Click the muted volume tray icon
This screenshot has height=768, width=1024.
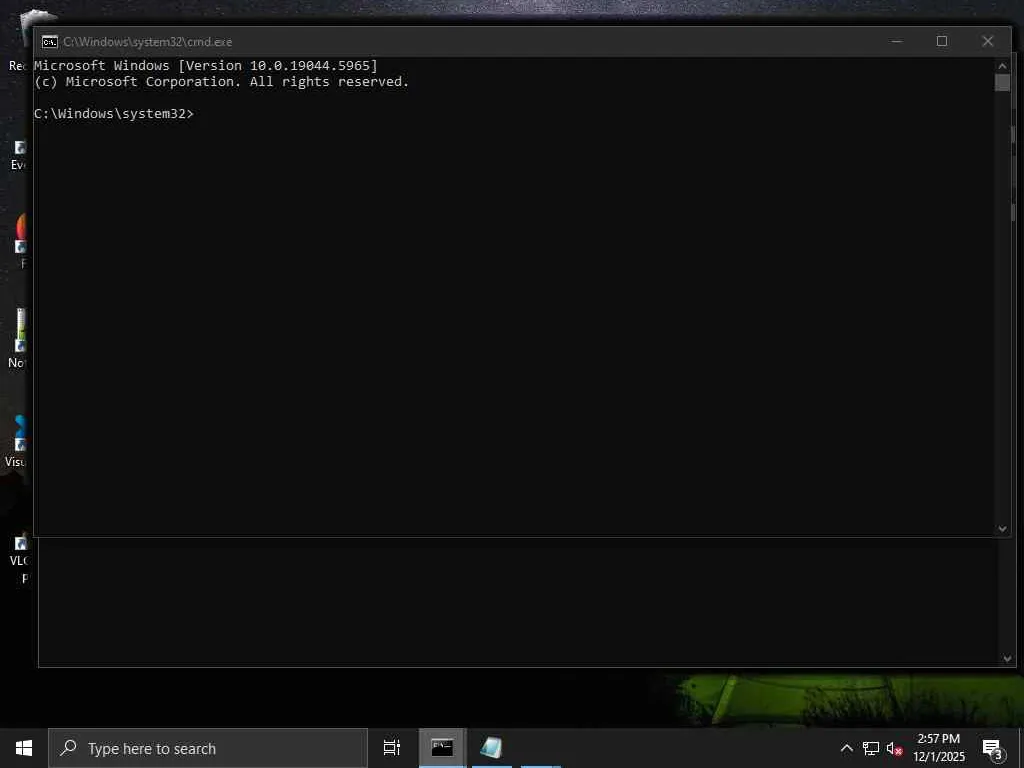point(894,749)
